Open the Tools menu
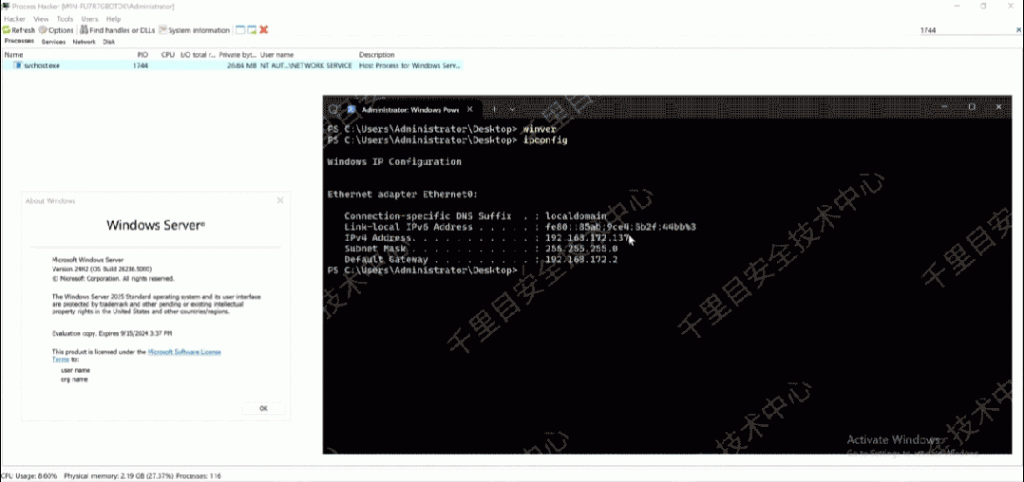Viewport: 1024px width, 482px height. click(x=65, y=19)
